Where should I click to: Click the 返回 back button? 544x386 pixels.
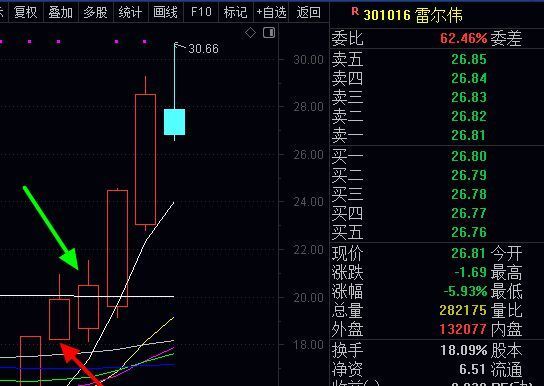point(308,12)
